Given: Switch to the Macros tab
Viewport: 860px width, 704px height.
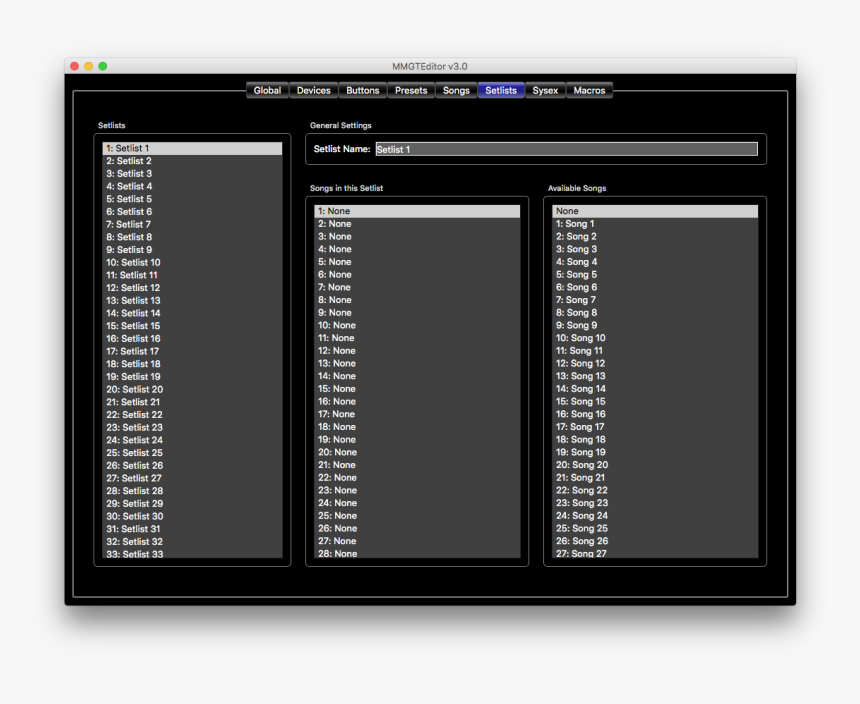Looking at the screenshot, I should 589,90.
